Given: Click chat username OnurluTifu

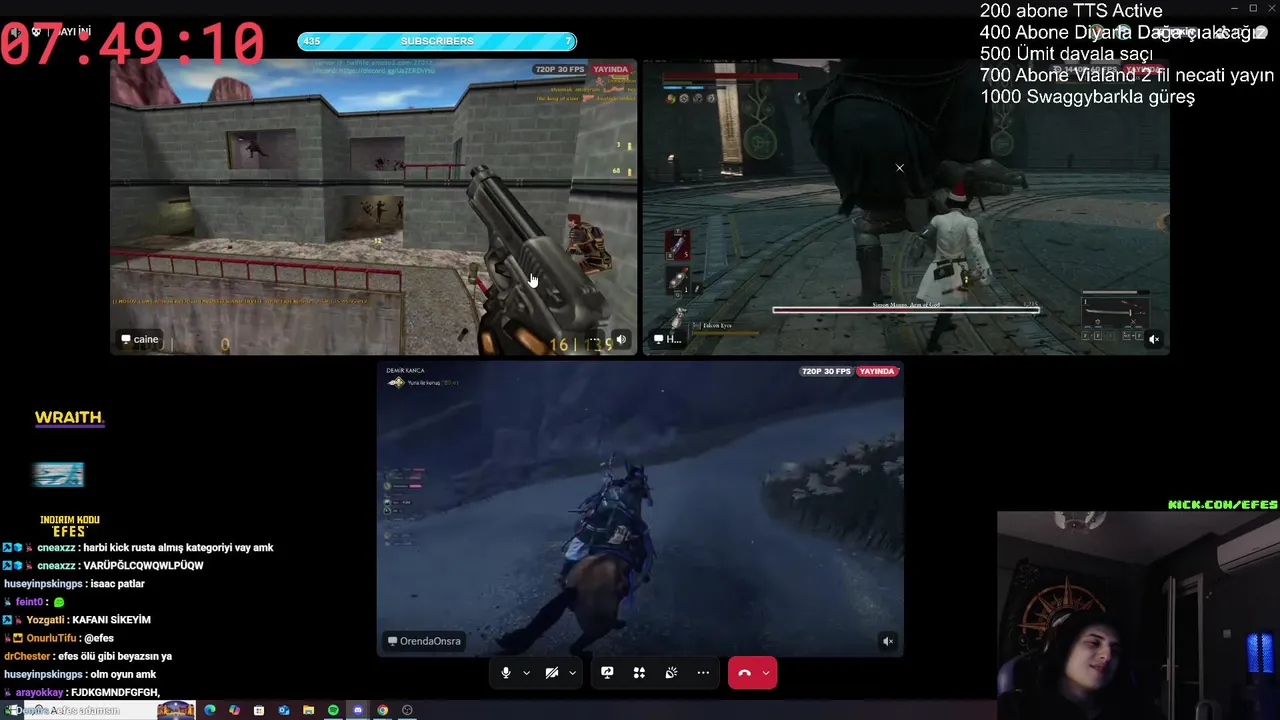Looking at the screenshot, I should click(51, 638).
